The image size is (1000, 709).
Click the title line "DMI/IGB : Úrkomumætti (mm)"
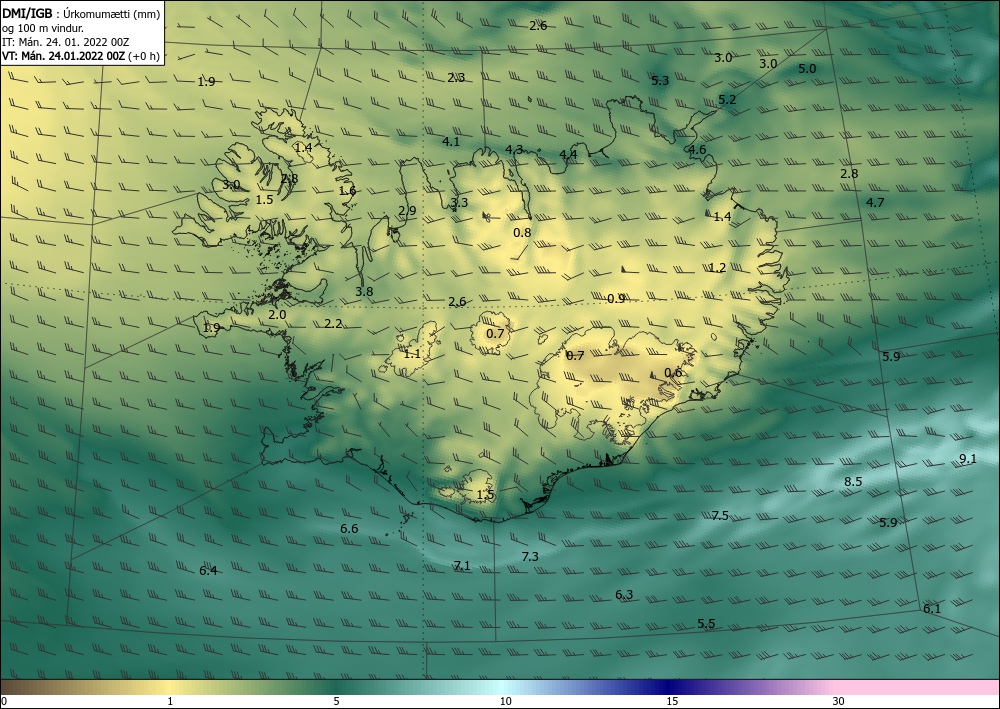click(82, 13)
